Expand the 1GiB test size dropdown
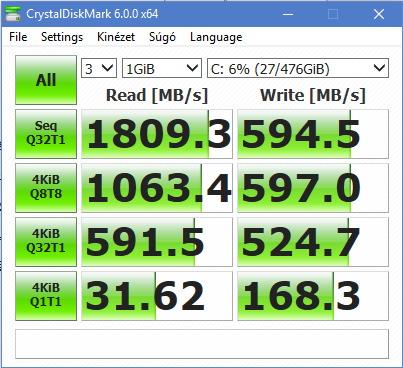 pos(162,68)
